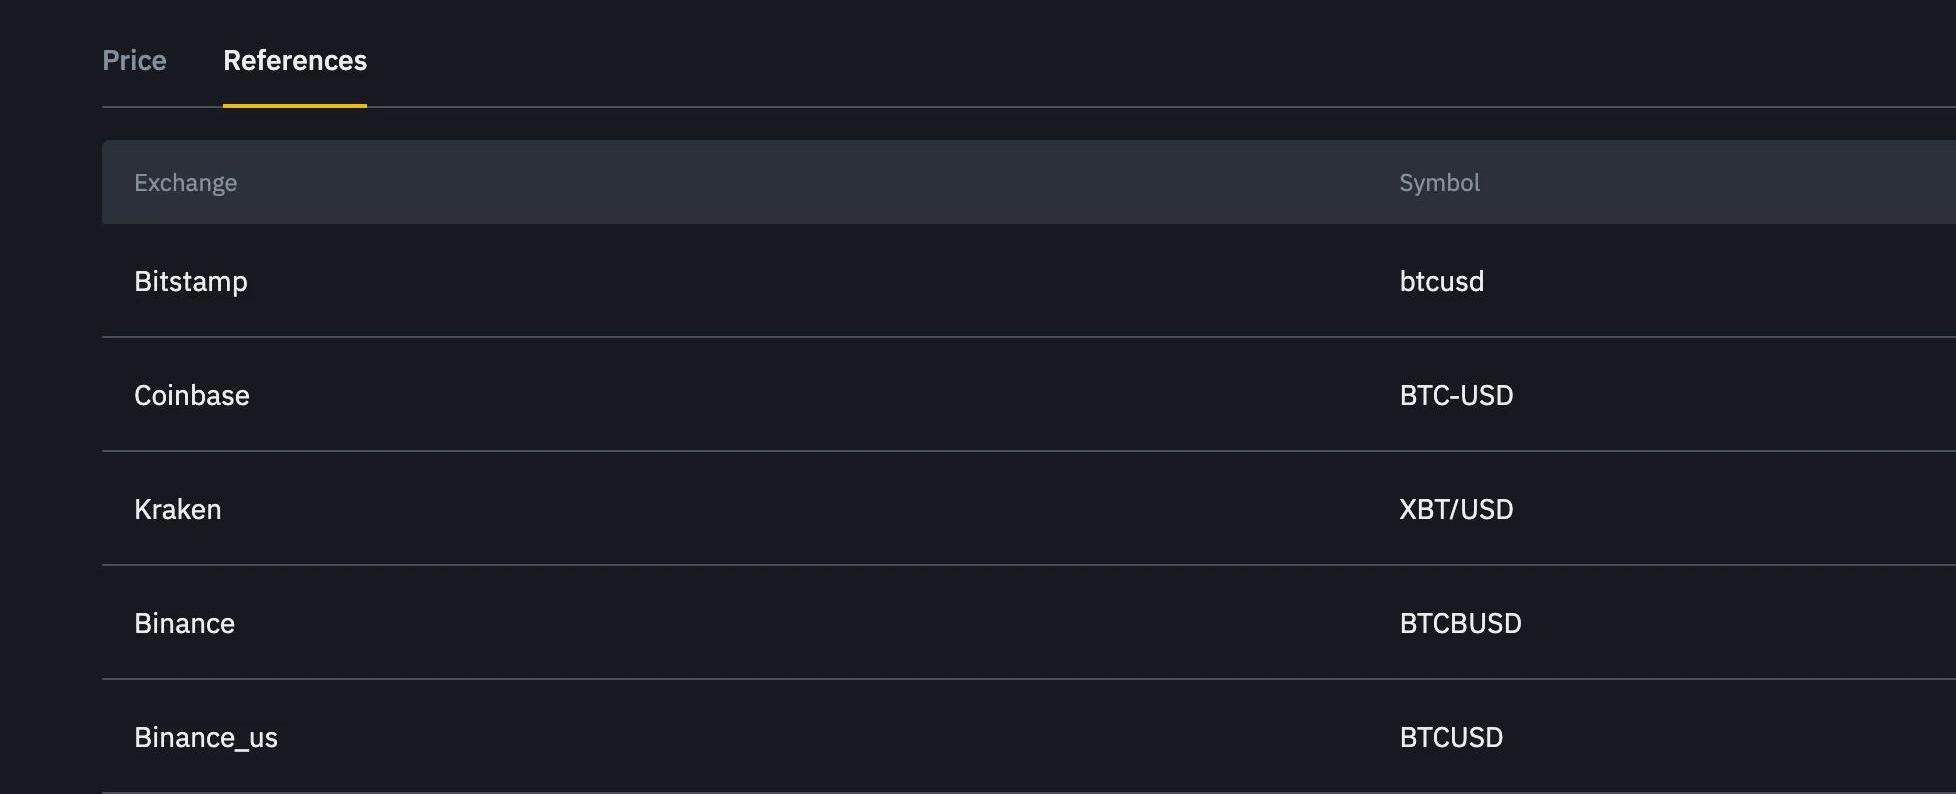Click empty space in the Bitstamp row
1956x794 pixels.
click(x=800, y=282)
